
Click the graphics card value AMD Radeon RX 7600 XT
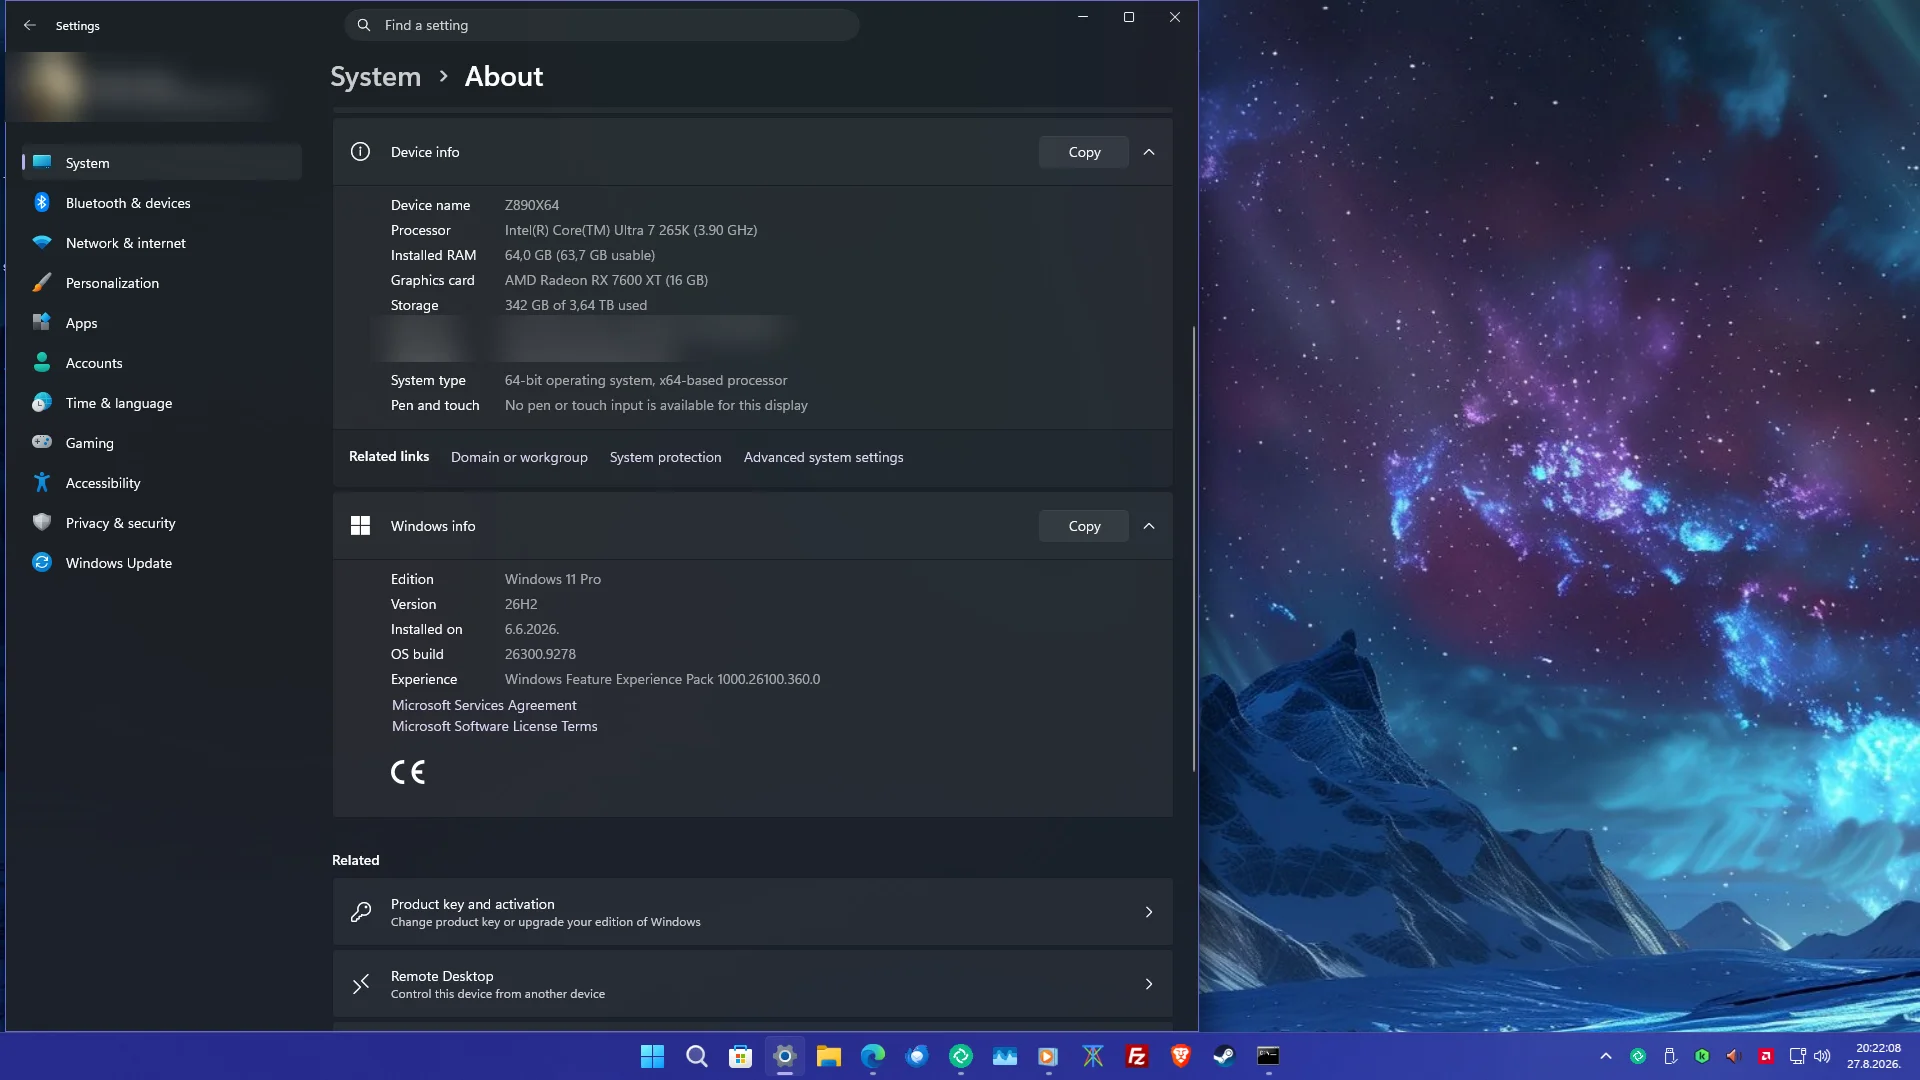606,280
